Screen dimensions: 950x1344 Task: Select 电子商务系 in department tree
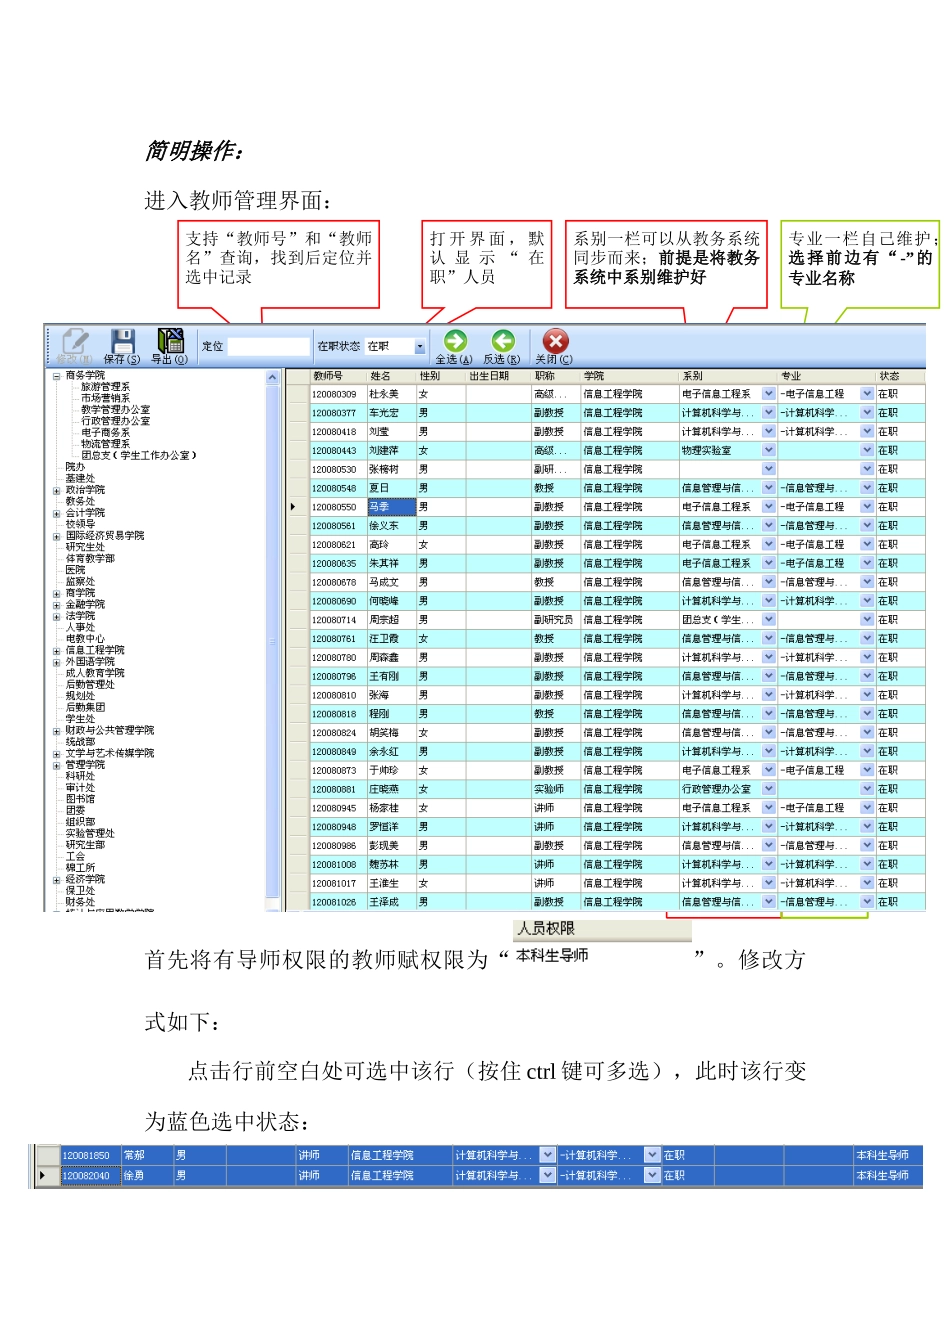pyautogui.click(x=105, y=432)
